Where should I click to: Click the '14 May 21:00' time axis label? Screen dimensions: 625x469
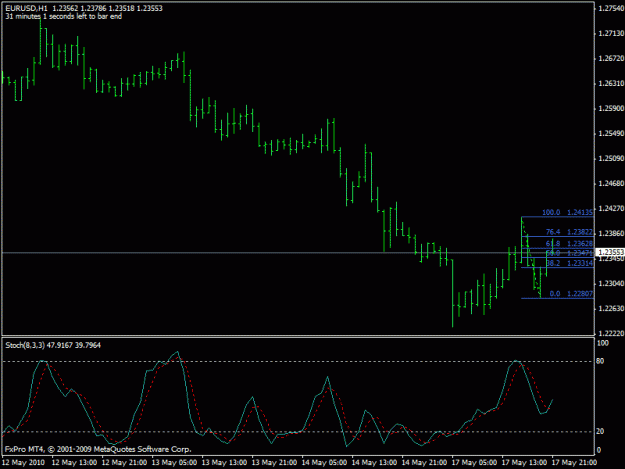click(424, 463)
